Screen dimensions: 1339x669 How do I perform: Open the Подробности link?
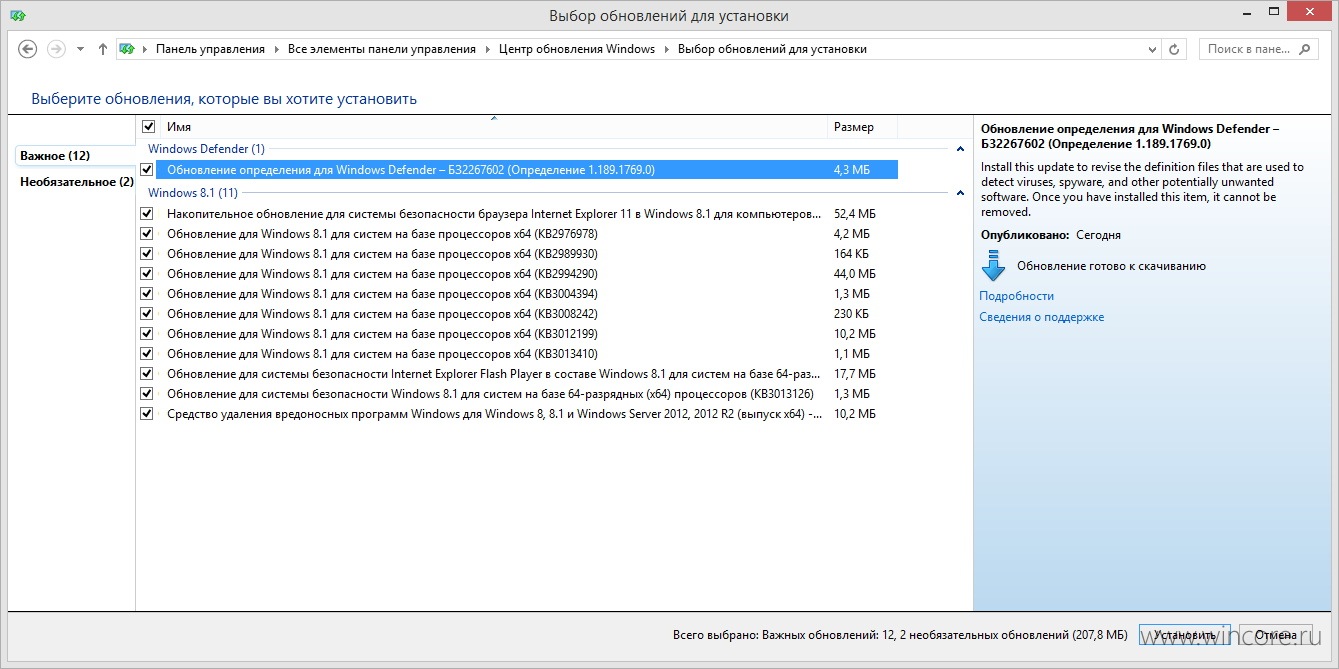[1016, 296]
